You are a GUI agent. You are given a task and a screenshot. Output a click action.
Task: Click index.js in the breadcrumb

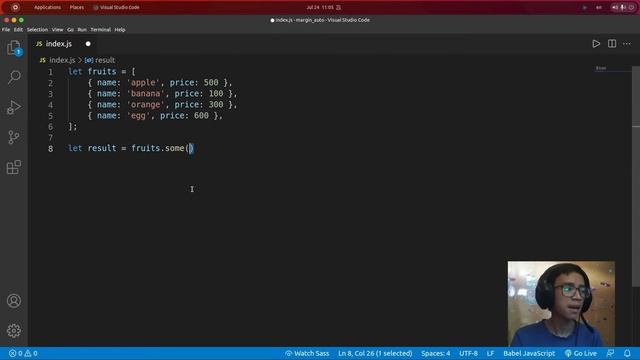(x=62, y=60)
